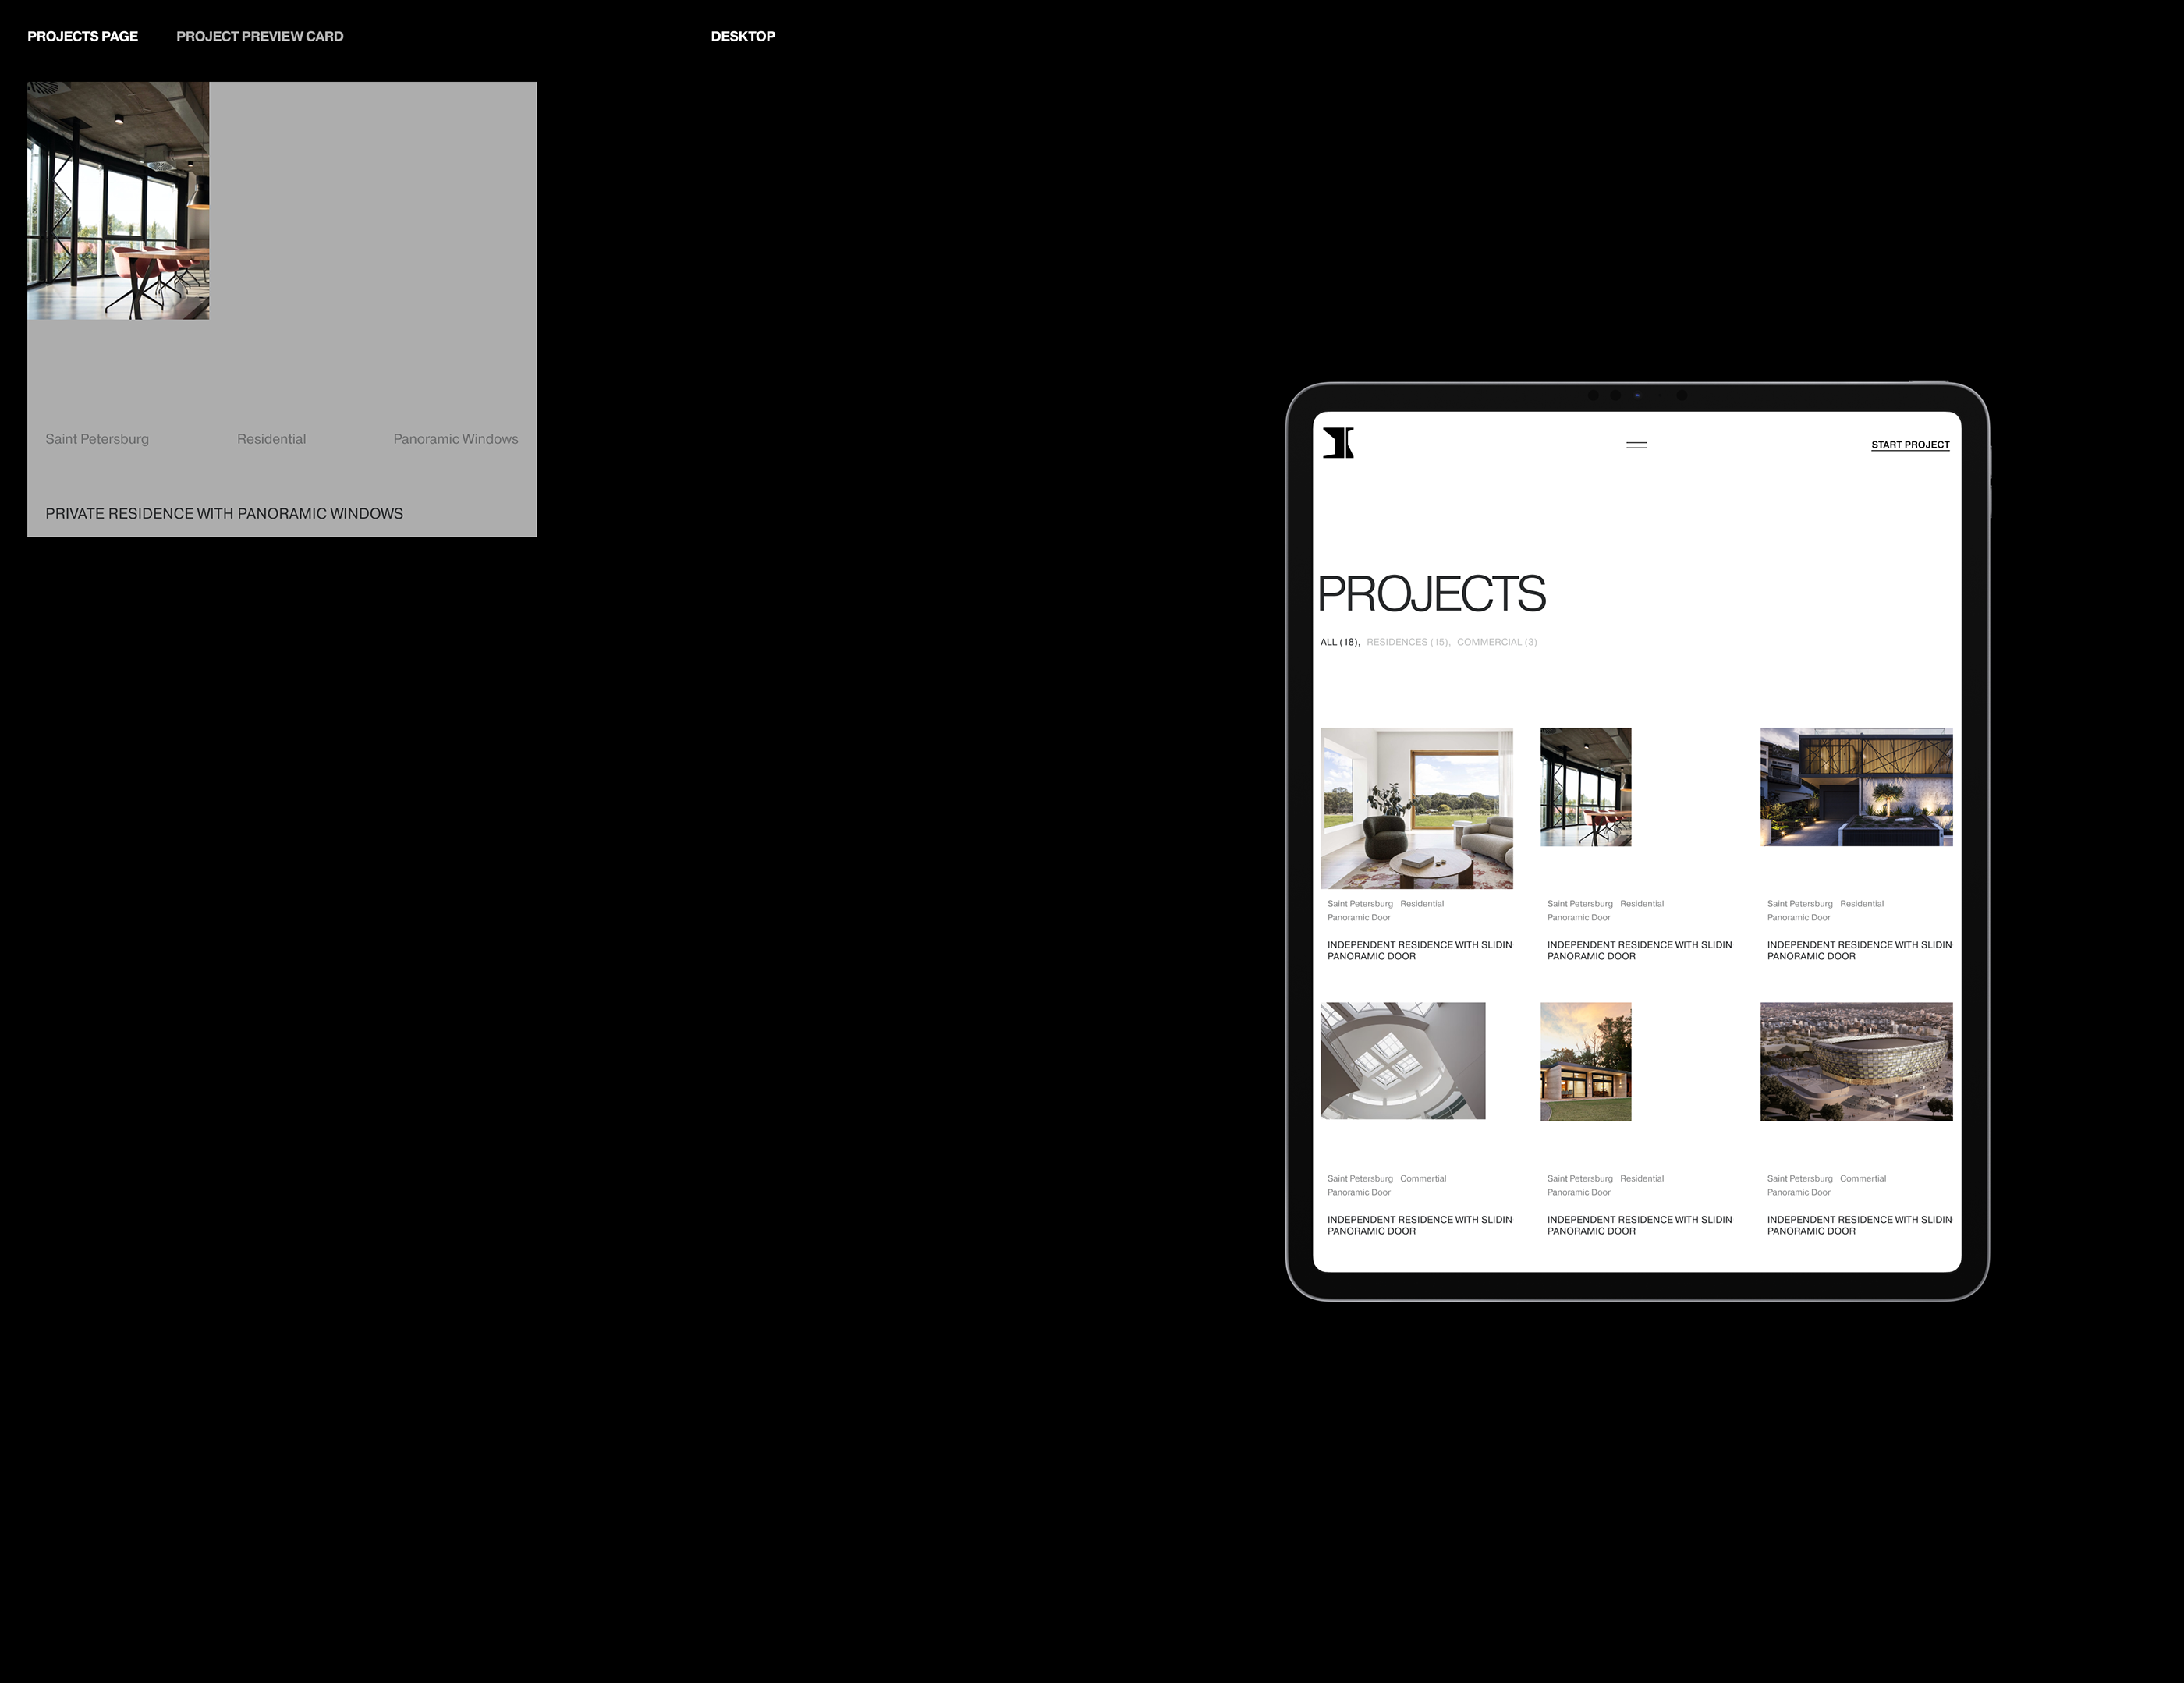2184x1683 pixels.
Task: Click the Panoramic Windows tag on the card
Action: (x=455, y=439)
